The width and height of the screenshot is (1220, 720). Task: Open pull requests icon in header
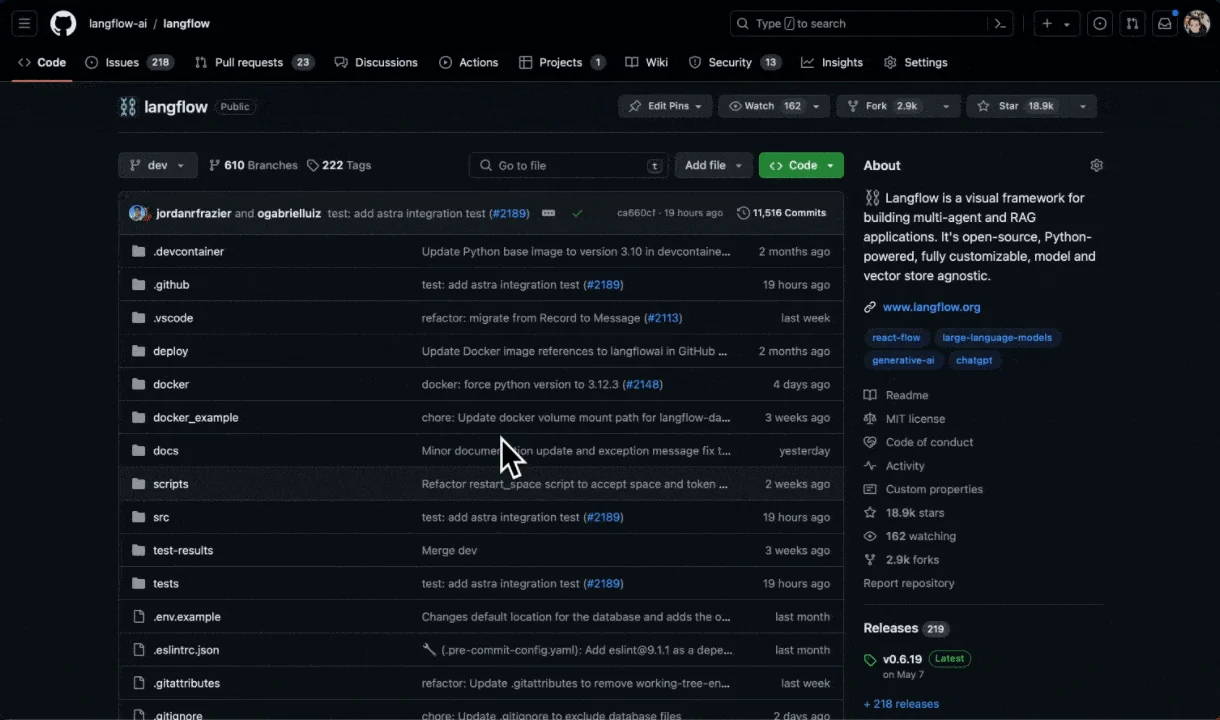coord(1132,23)
